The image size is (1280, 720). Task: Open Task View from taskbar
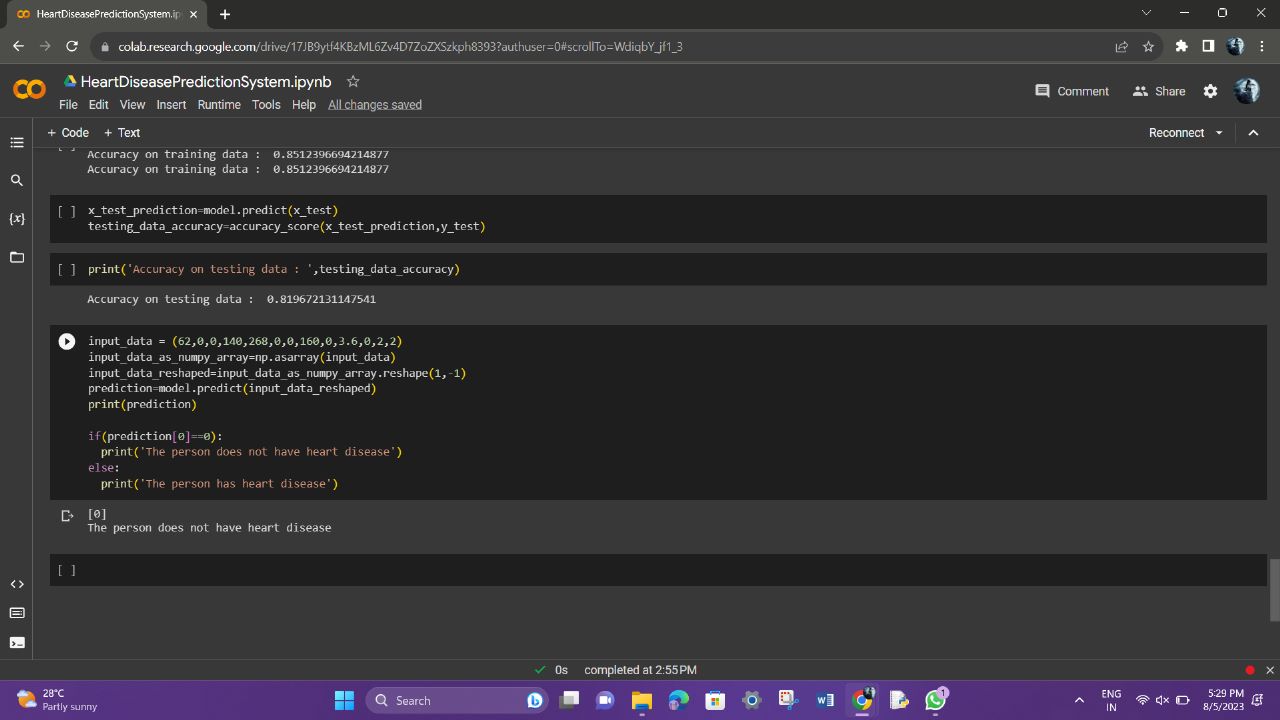[570, 700]
